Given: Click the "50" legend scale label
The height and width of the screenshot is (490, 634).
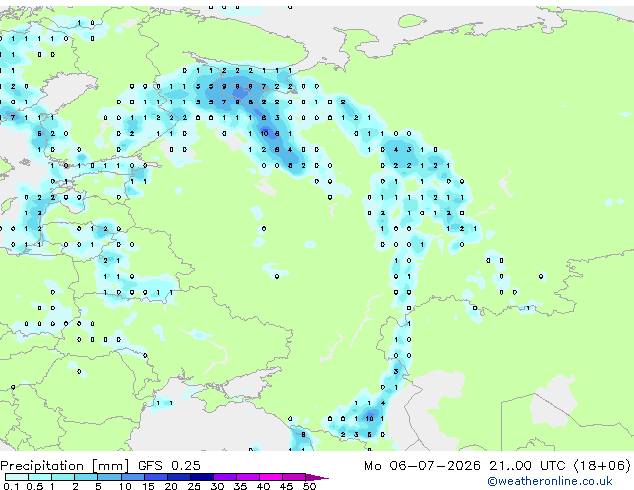Looking at the screenshot, I should point(309,486).
